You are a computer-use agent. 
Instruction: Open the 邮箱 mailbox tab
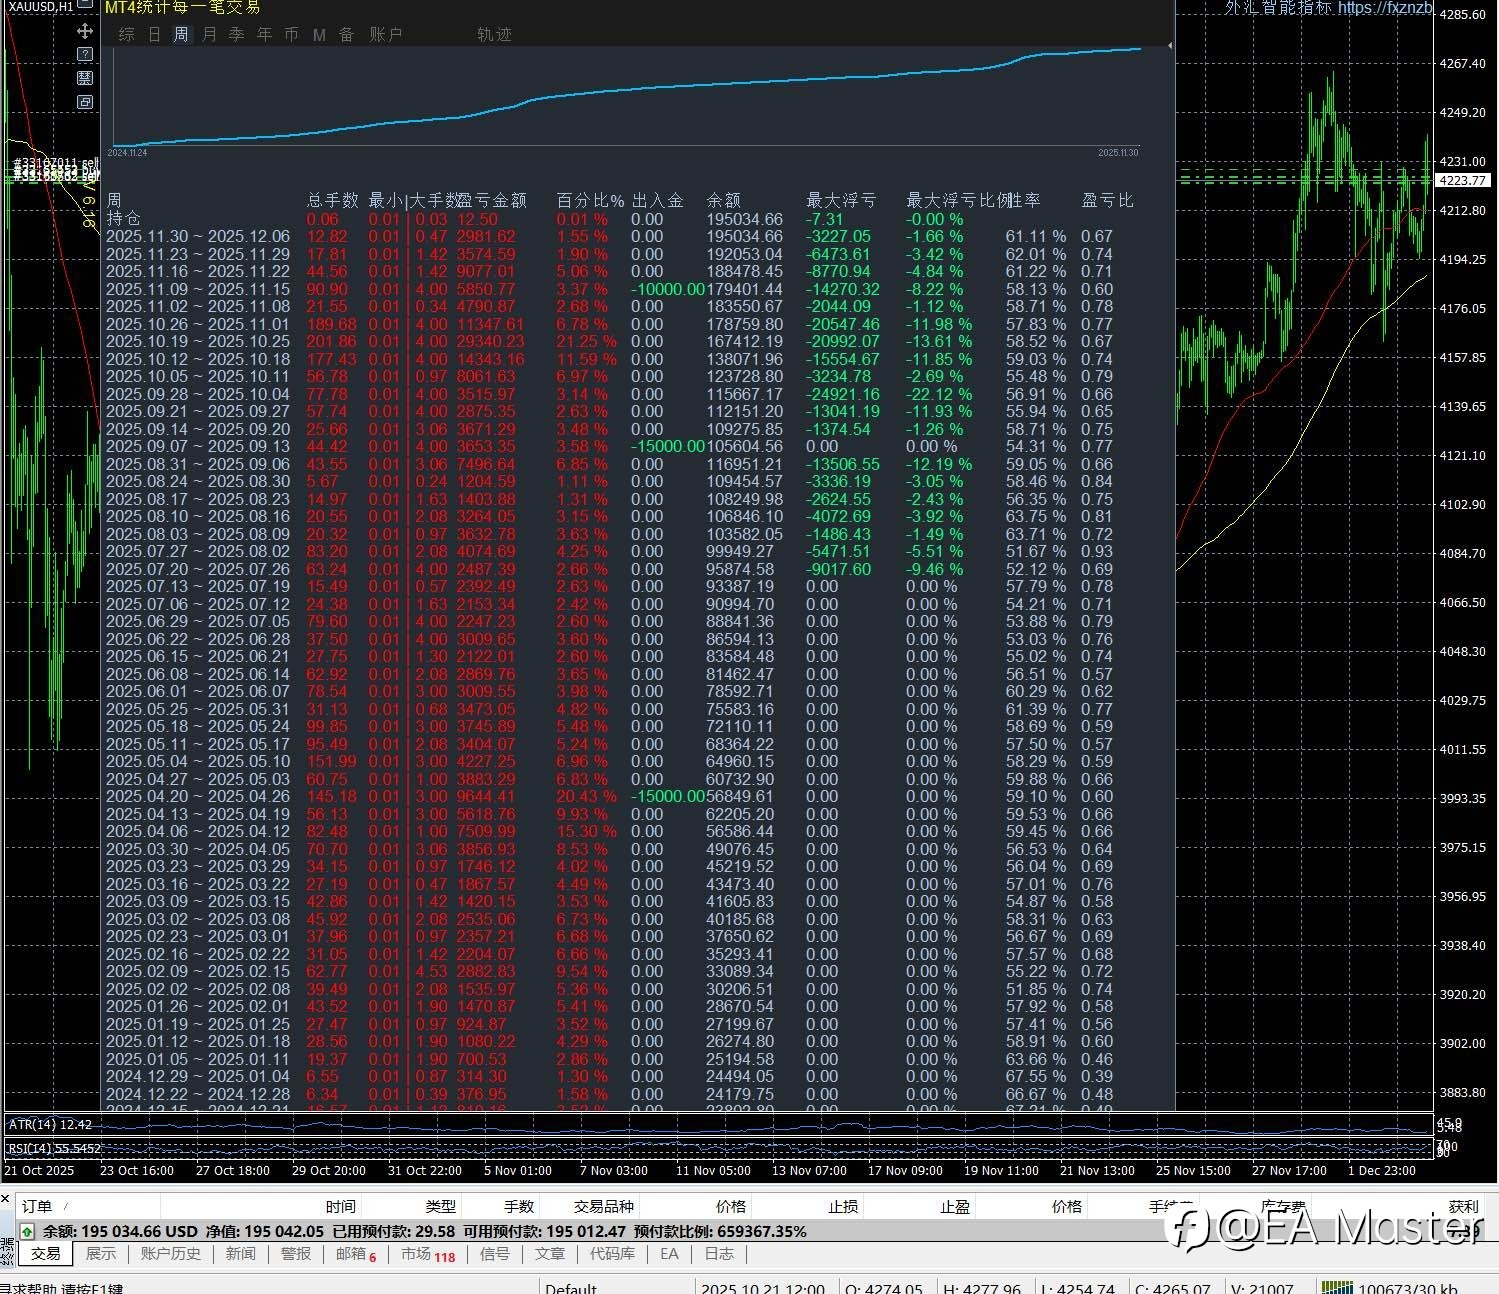click(356, 1254)
